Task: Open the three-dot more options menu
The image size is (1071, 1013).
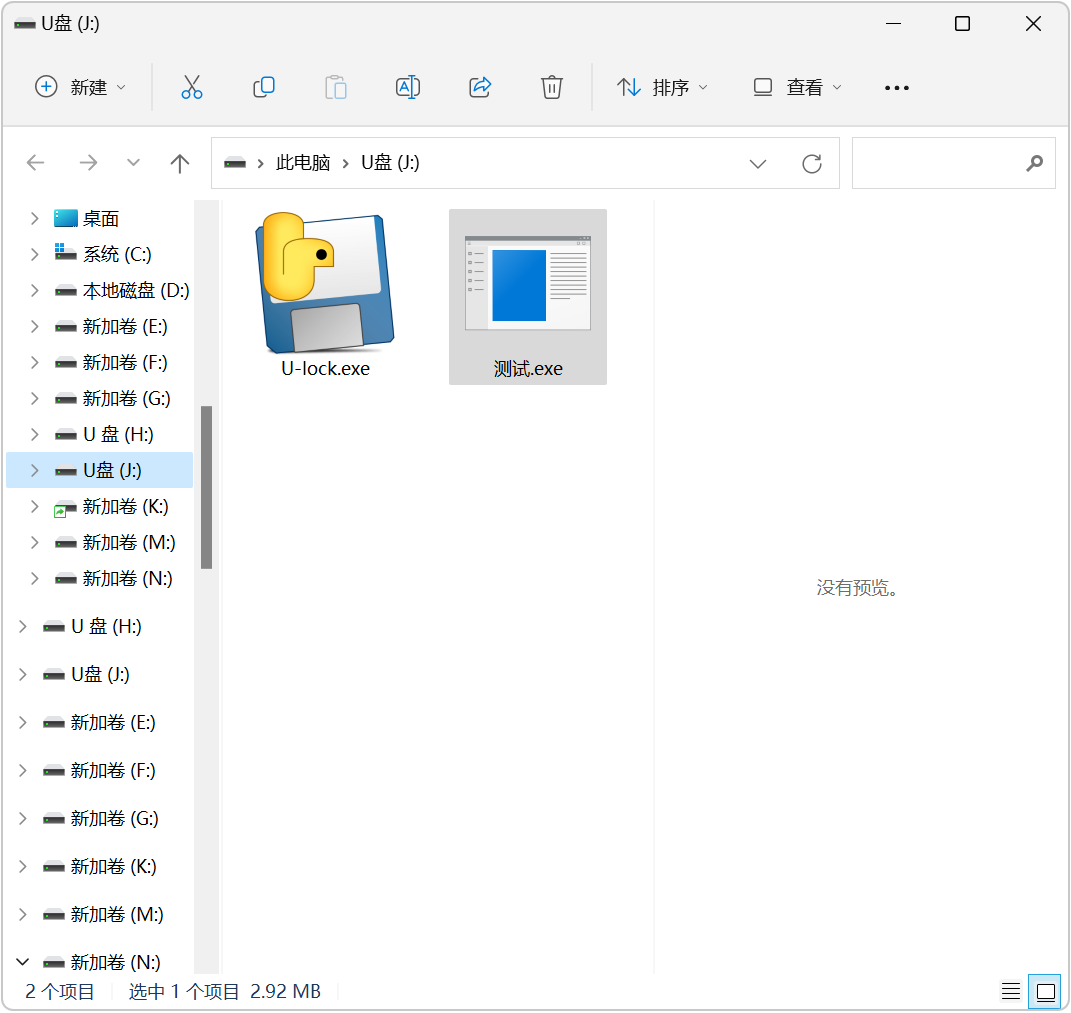Action: [x=896, y=87]
